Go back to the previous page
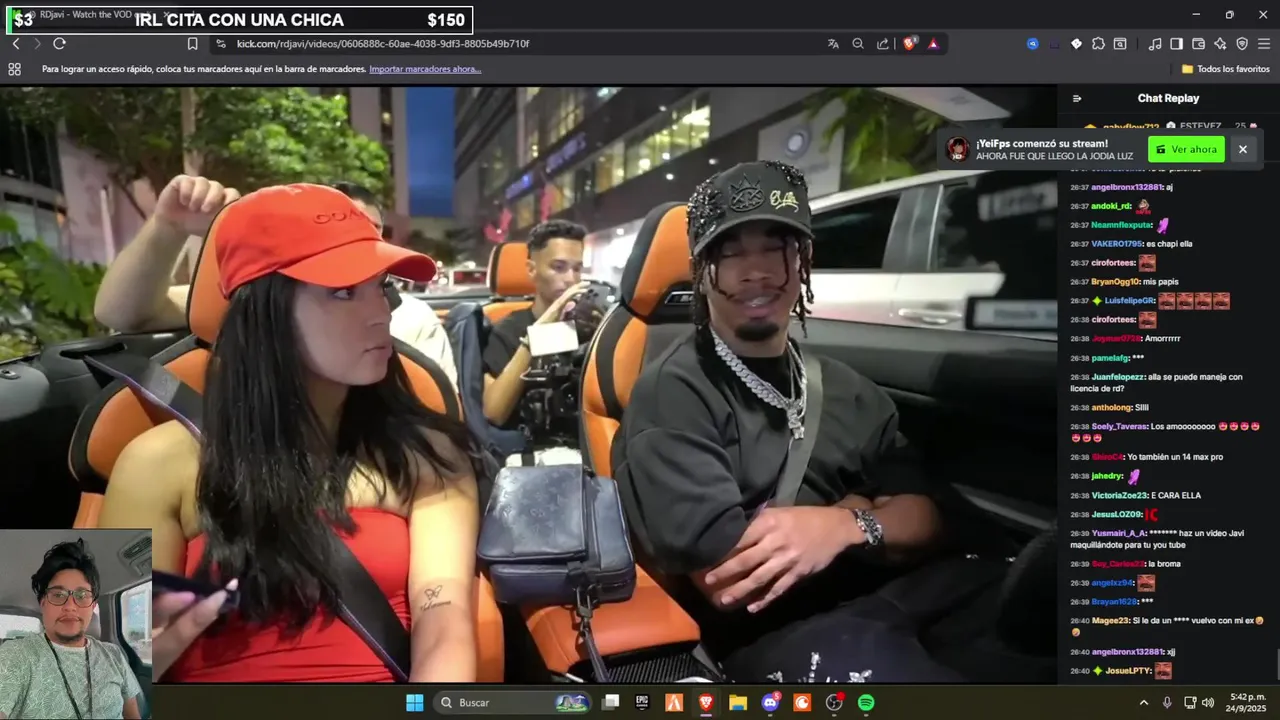 [x=16, y=44]
